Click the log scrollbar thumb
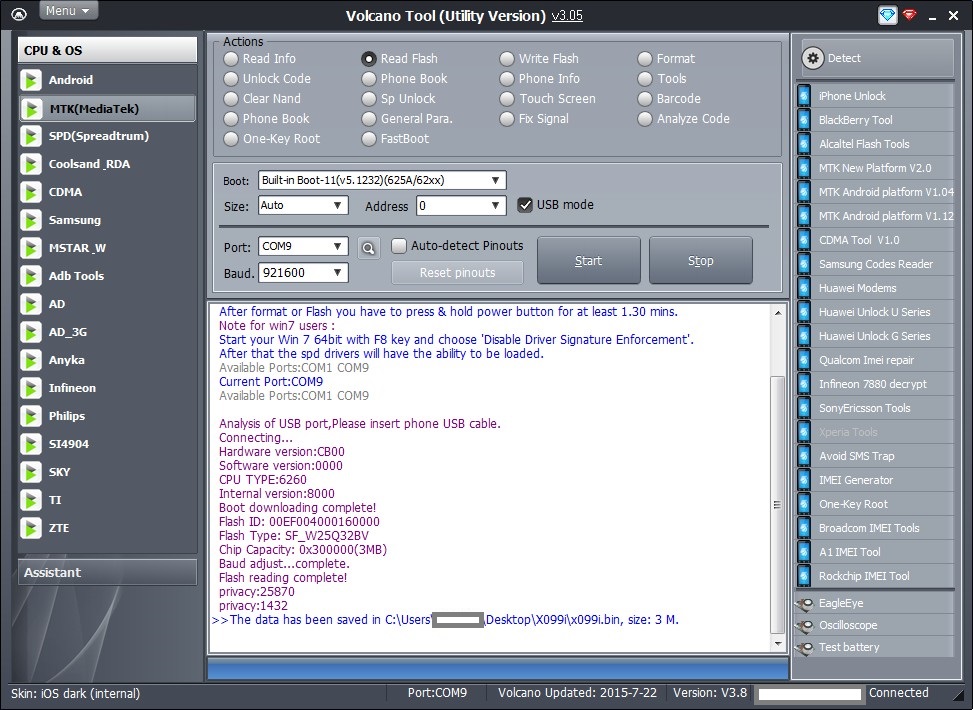Image resolution: width=973 pixels, height=710 pixels. coord(778,504)
